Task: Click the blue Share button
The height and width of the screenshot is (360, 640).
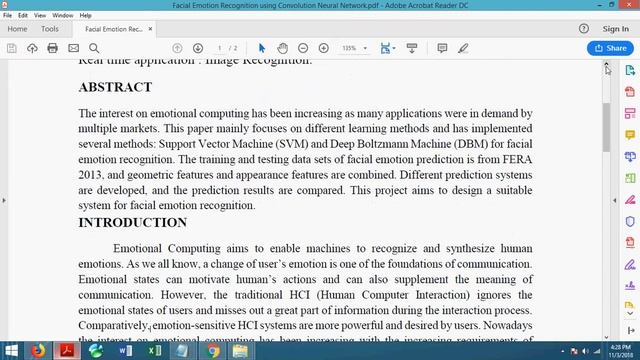Action: (610, 48)
